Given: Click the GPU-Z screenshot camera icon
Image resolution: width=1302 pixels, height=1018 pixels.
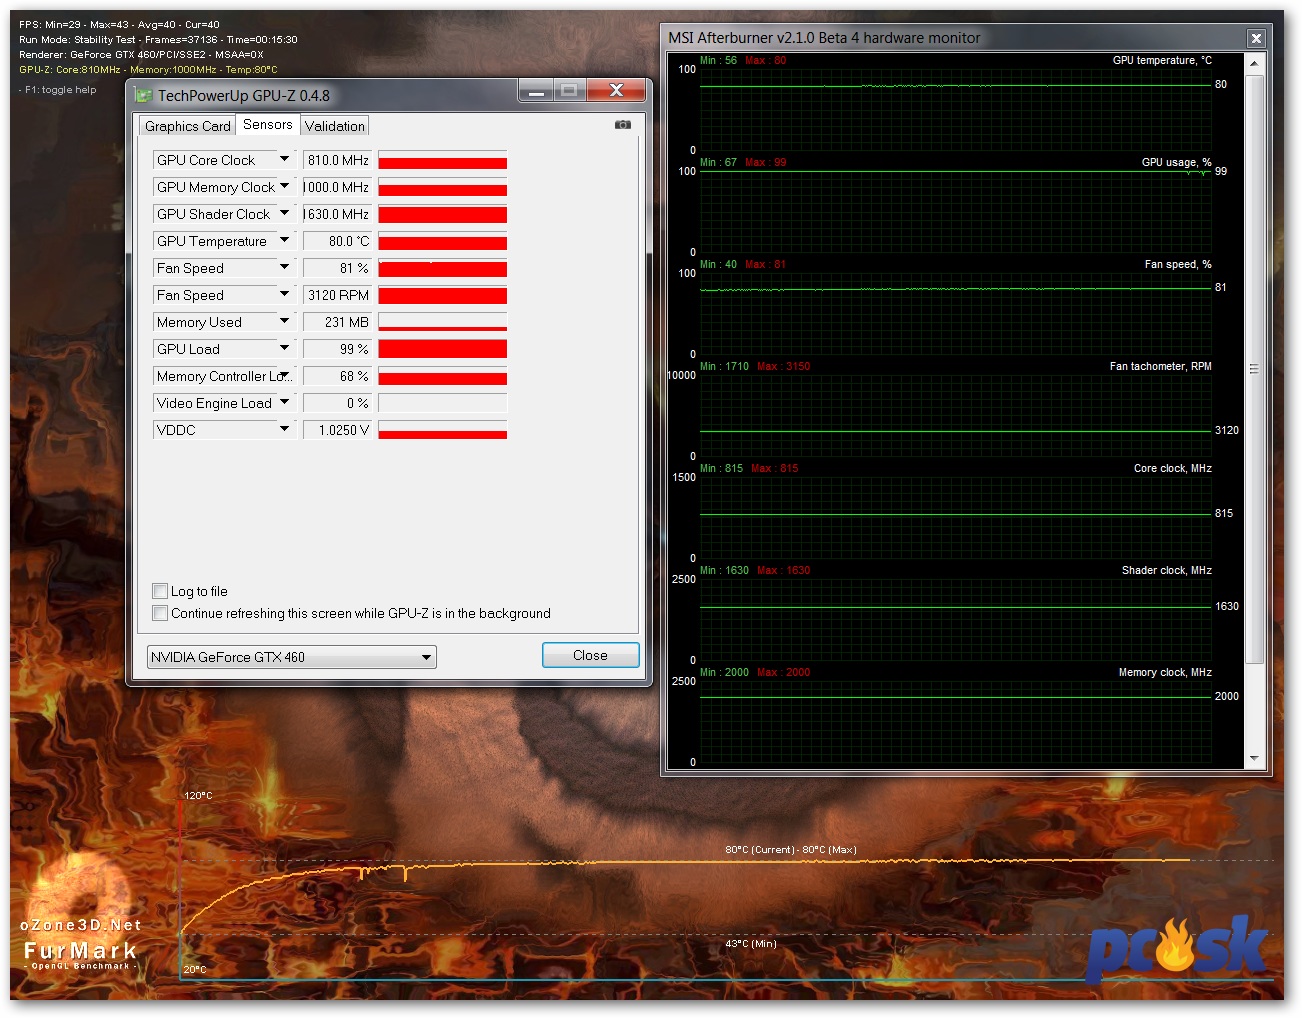Looking at the screenshot, I should pyautogui.click(x=623, y=125).
